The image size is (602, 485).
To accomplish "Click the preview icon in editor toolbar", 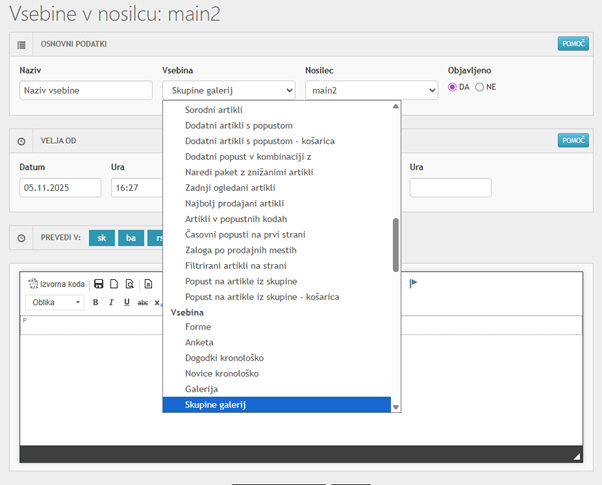I will (x=130, y=284).
